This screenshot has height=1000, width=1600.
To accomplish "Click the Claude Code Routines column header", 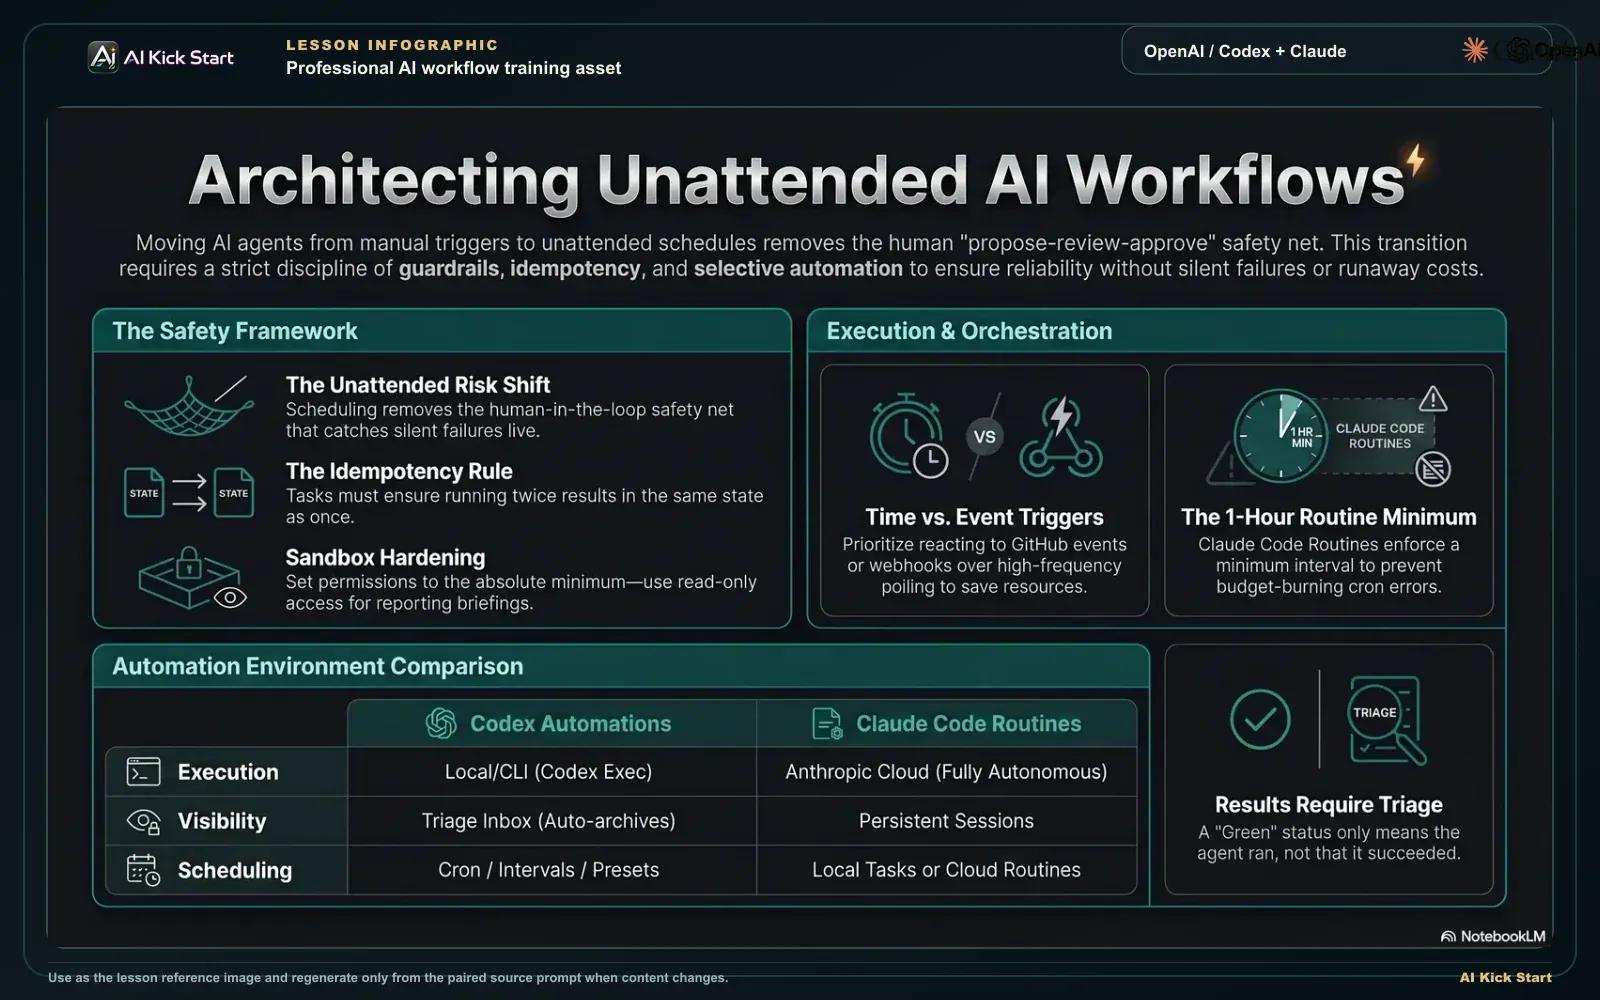I will [x=947, y=723].
